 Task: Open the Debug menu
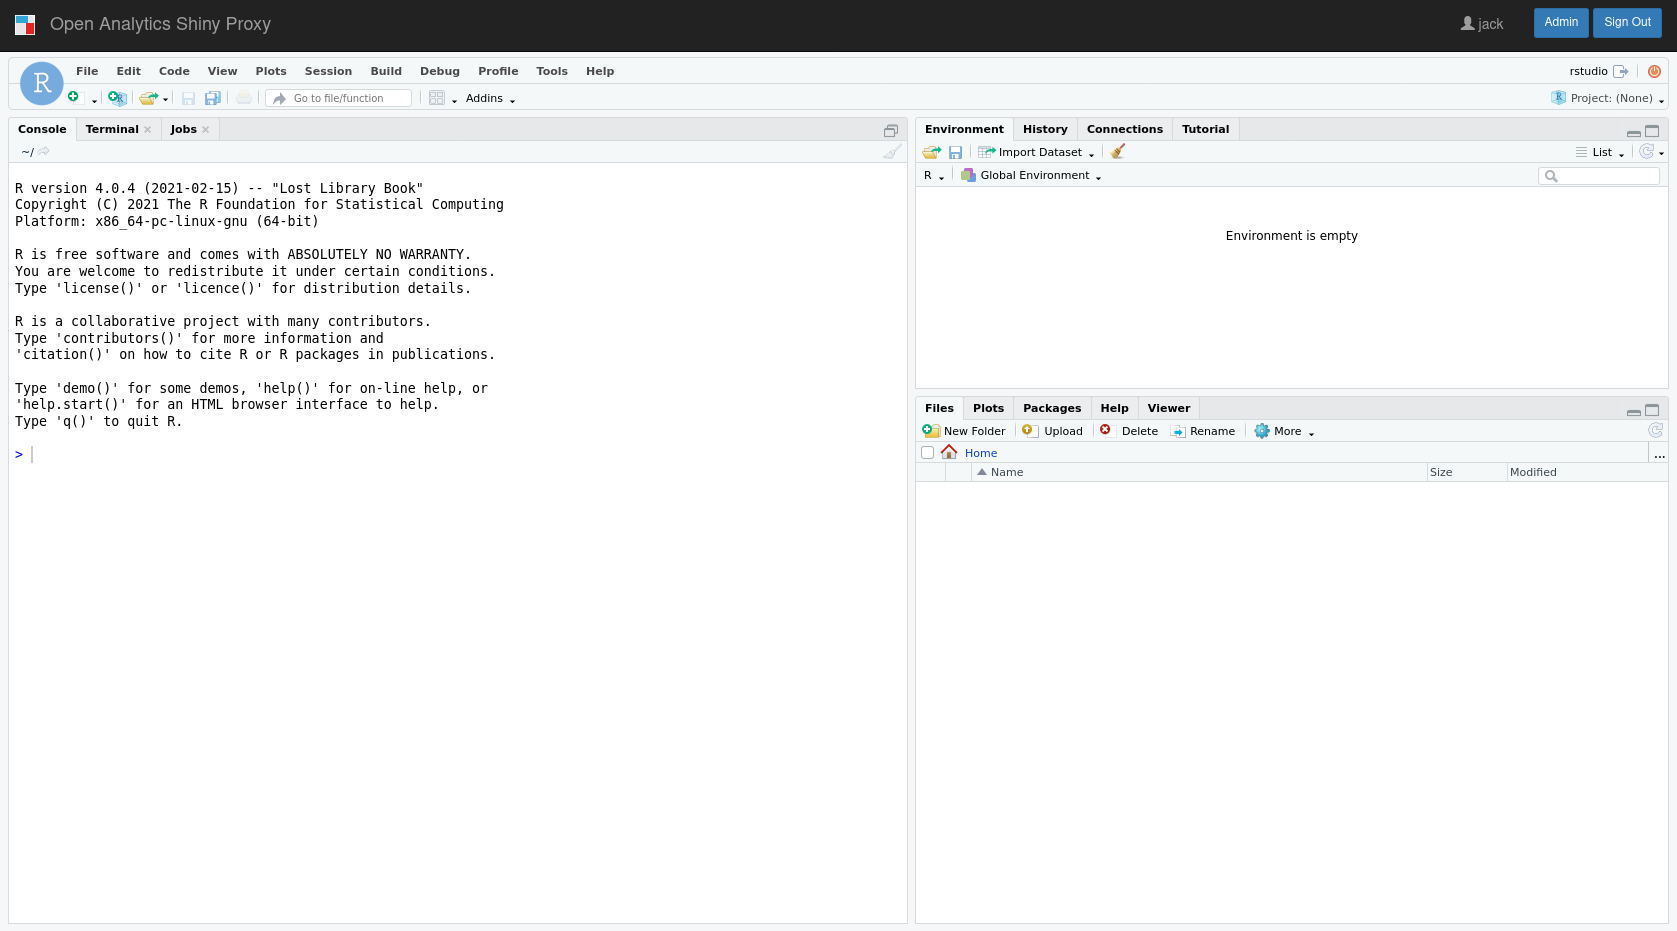click(440, 71)
